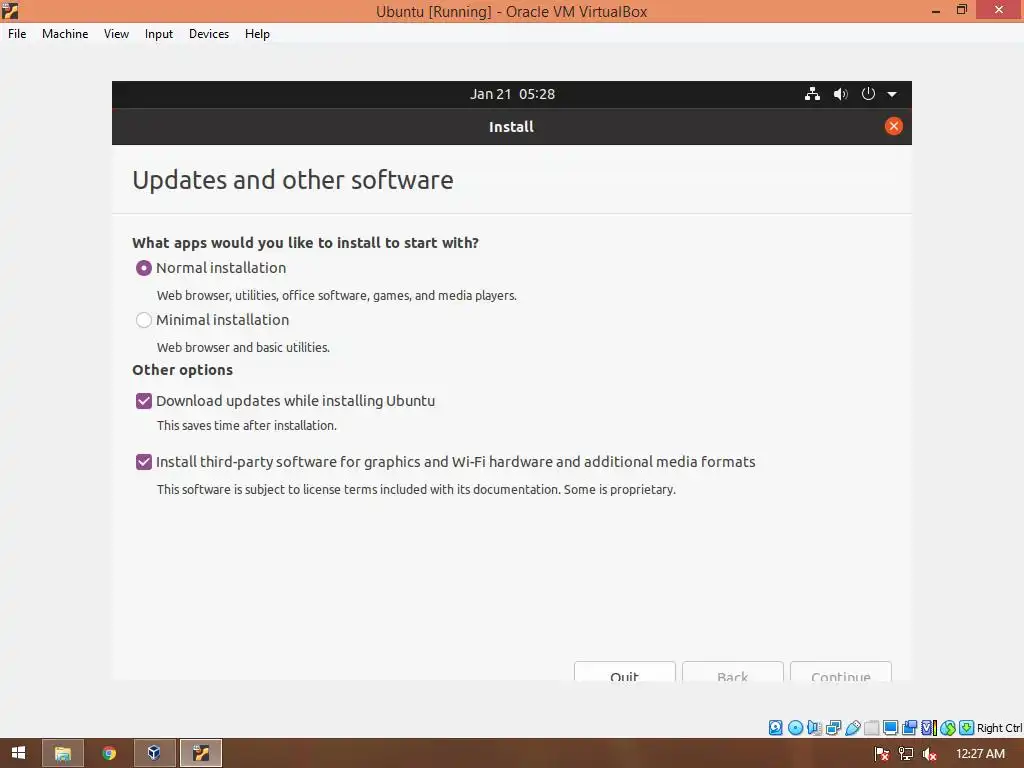Image resolution: width=1024 pixels, height=768 pixels.
Task: Open the Input menu
Action: point(159,34)
